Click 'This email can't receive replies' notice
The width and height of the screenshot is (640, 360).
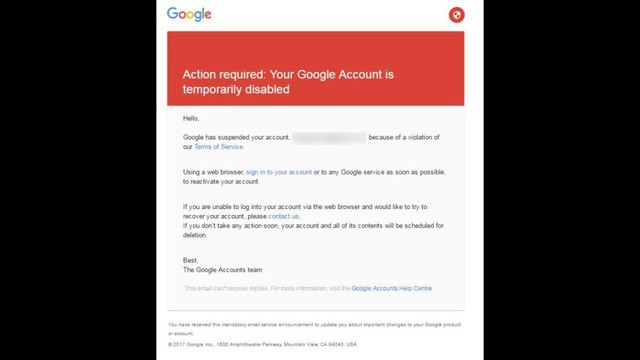tap(227, 288)
